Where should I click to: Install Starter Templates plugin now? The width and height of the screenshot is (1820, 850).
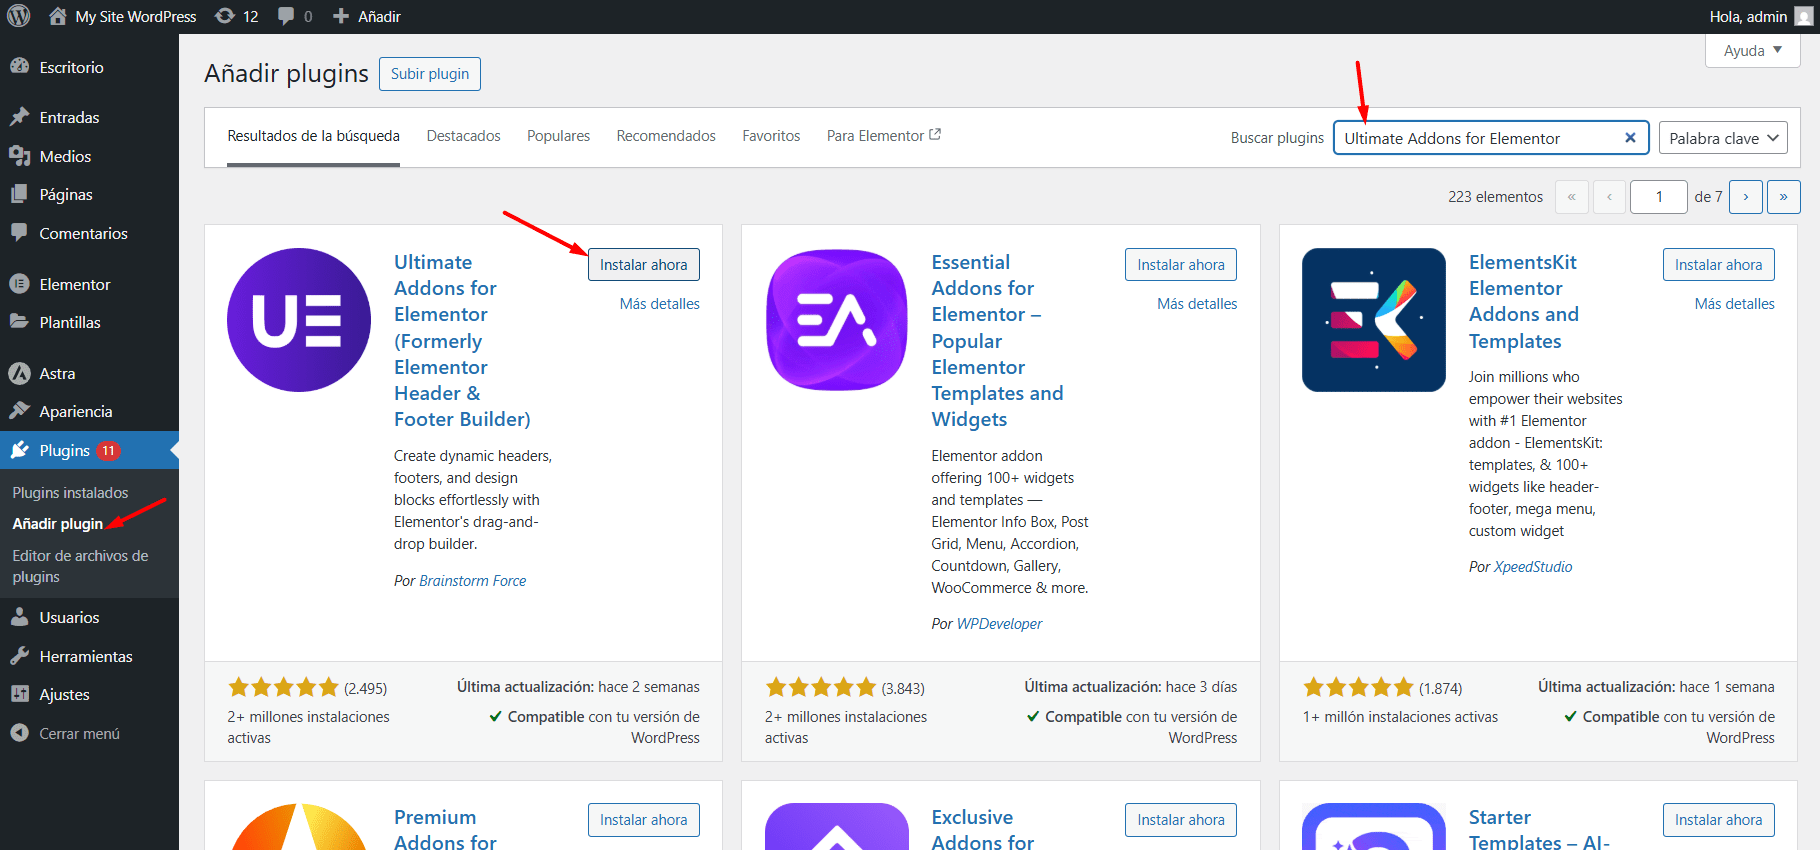(1719, 820)
